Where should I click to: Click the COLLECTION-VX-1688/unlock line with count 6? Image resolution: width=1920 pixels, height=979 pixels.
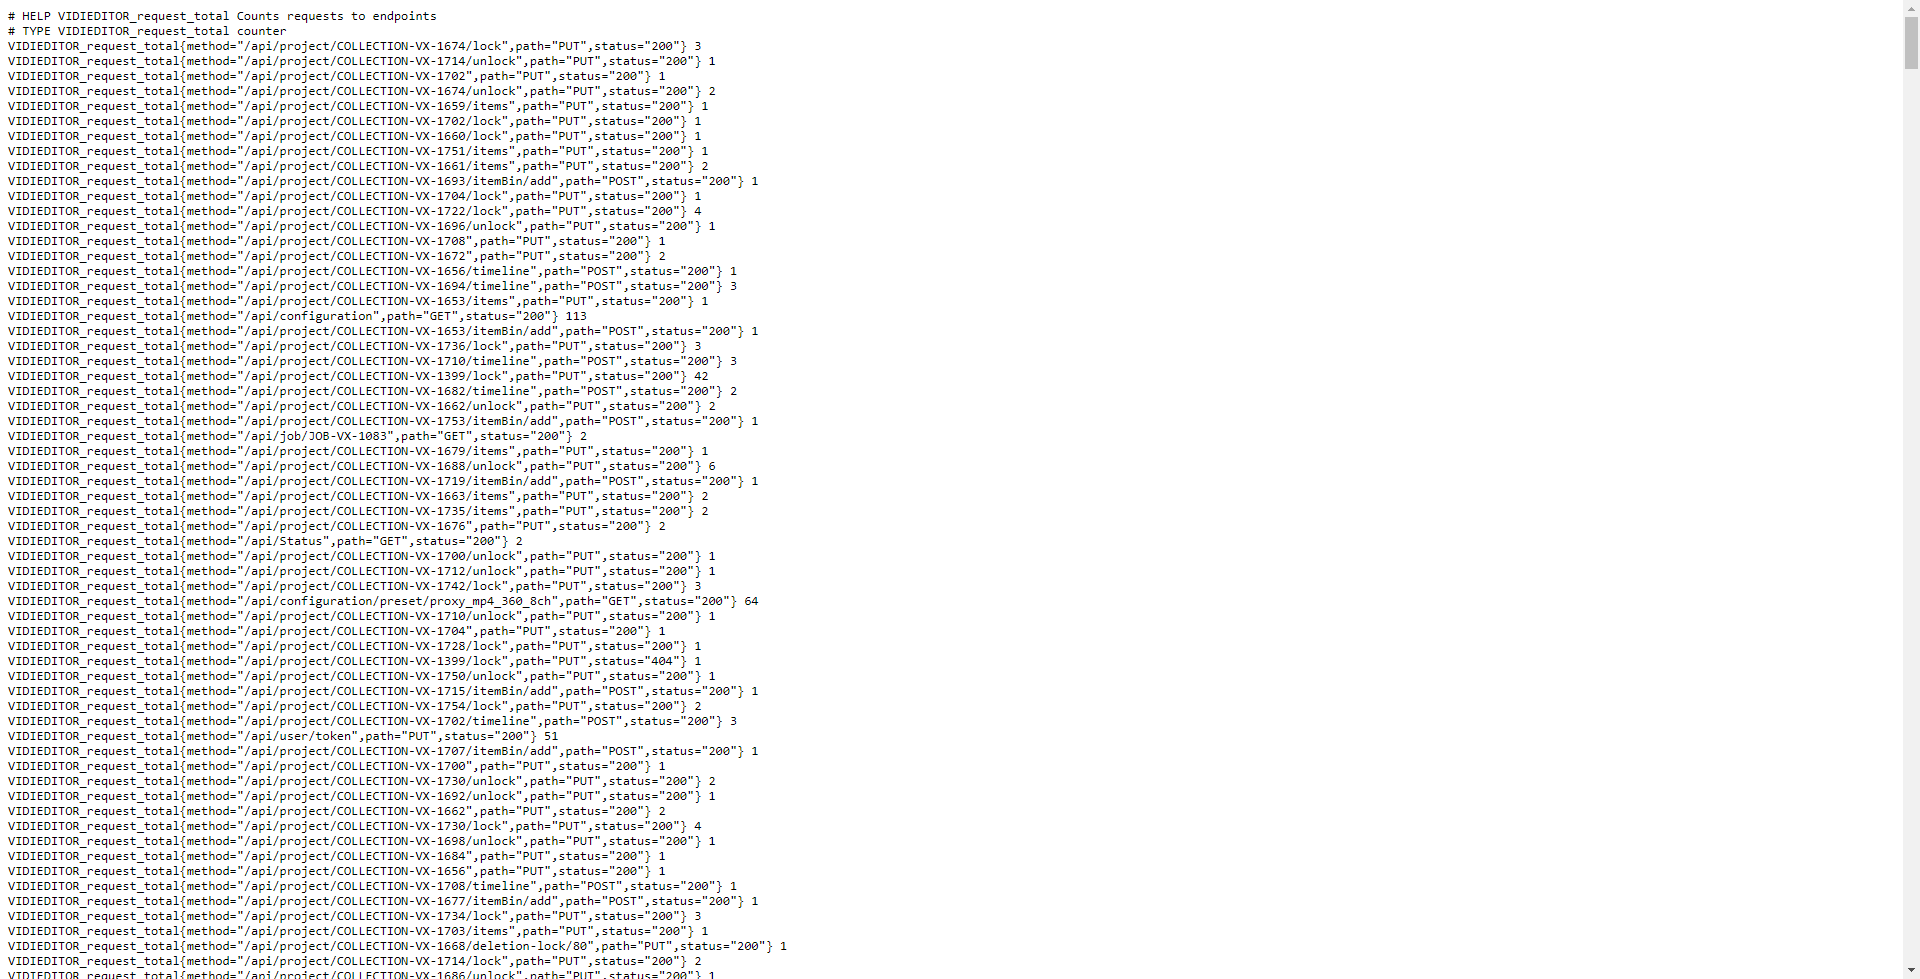362,466
